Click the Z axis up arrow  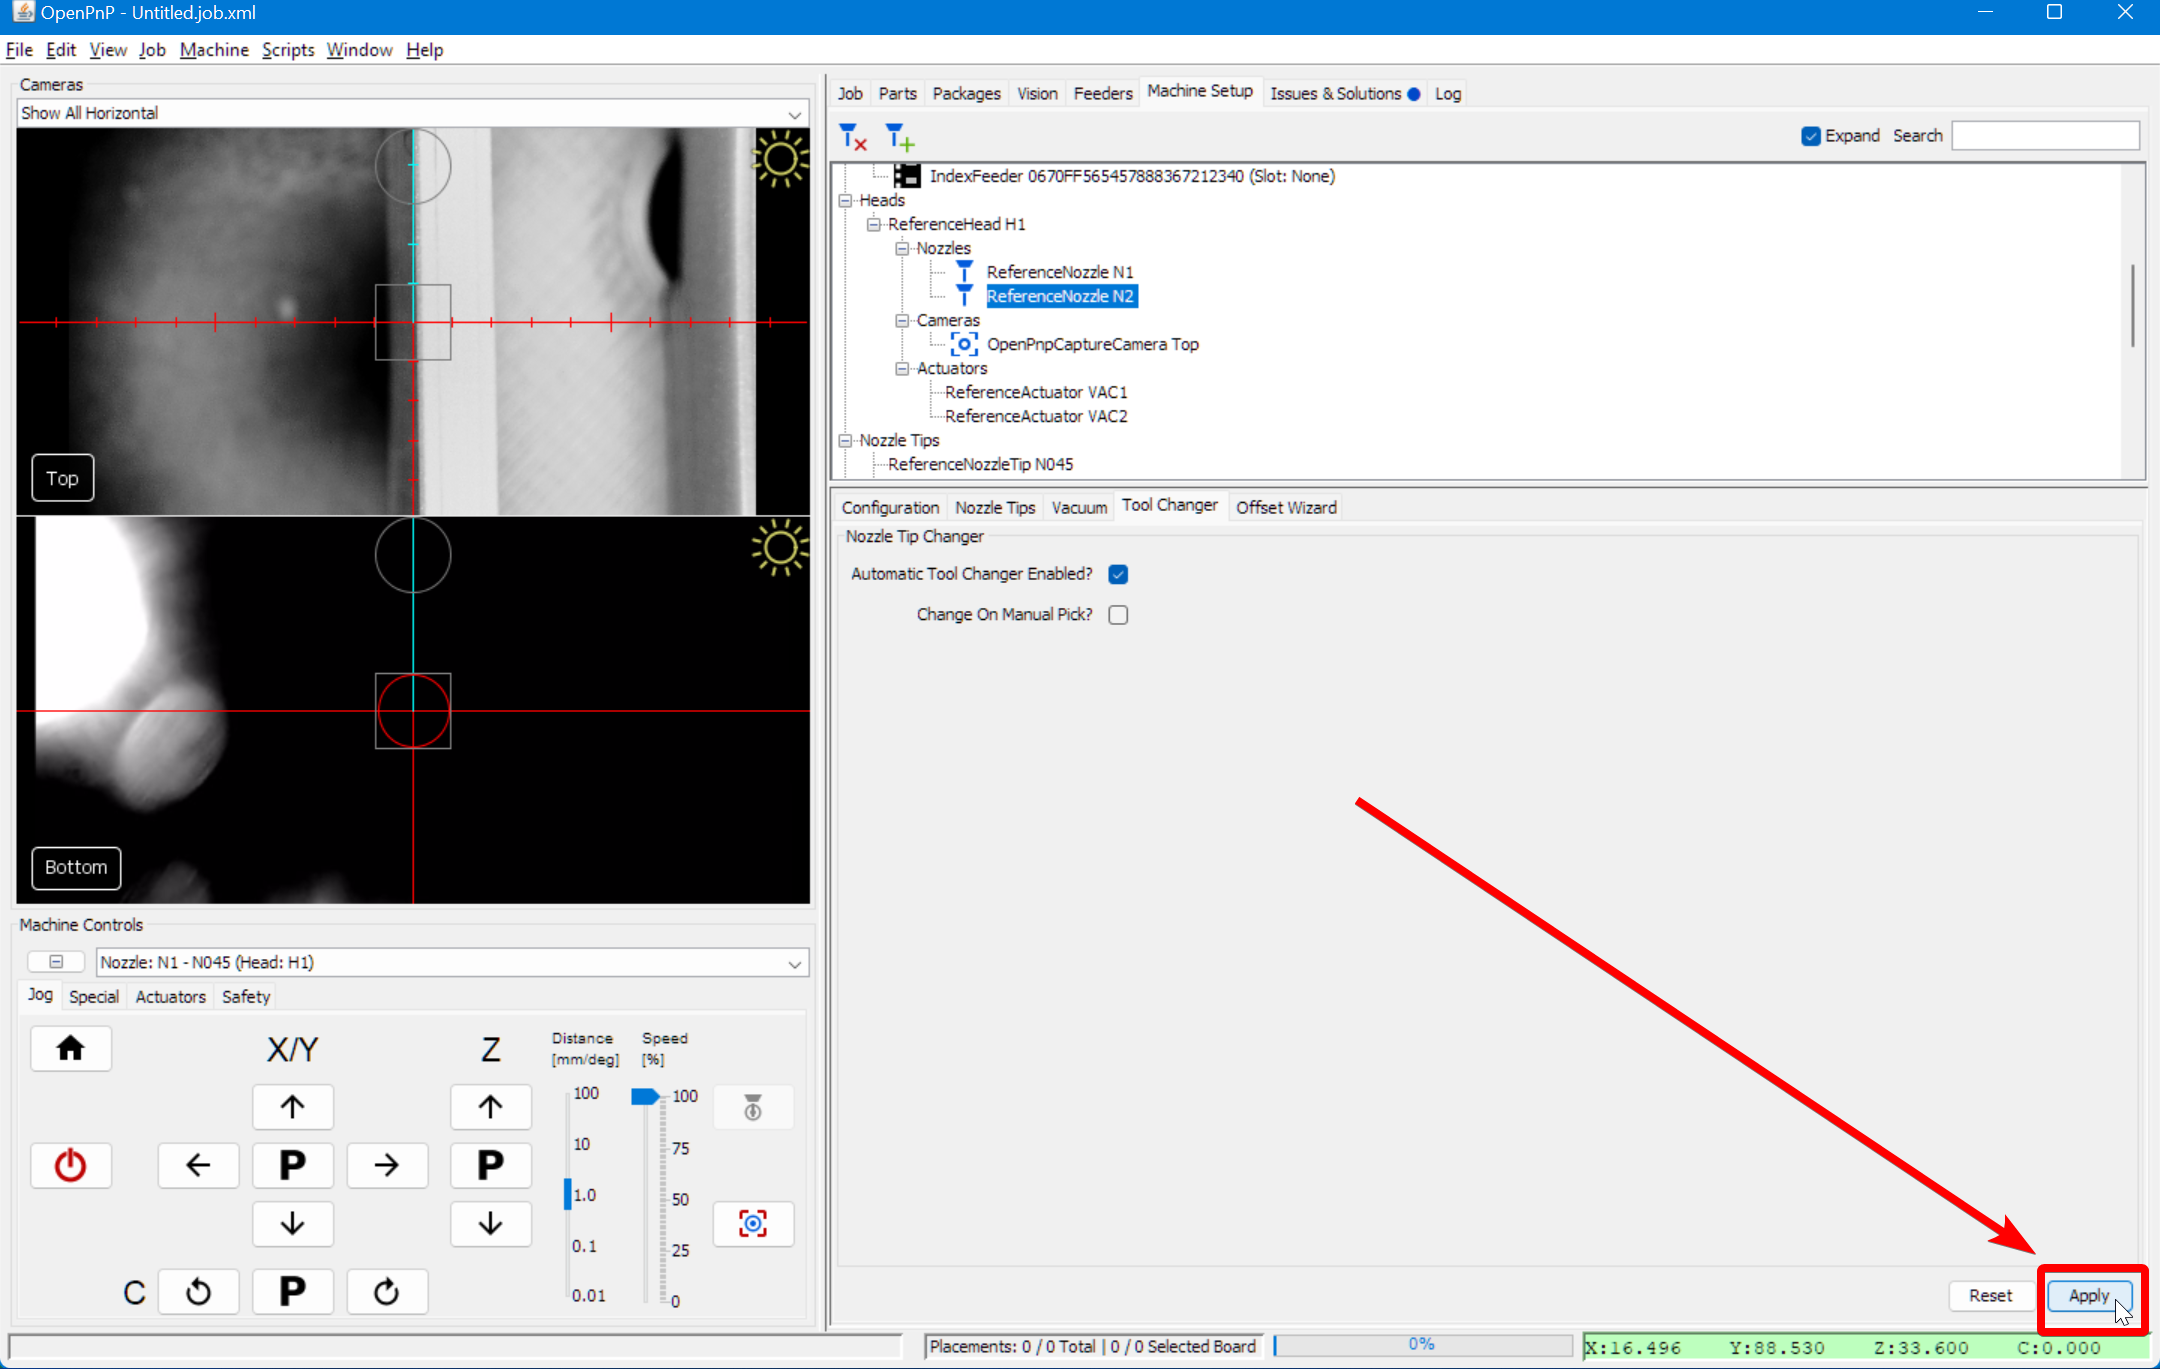(490, 1107)
